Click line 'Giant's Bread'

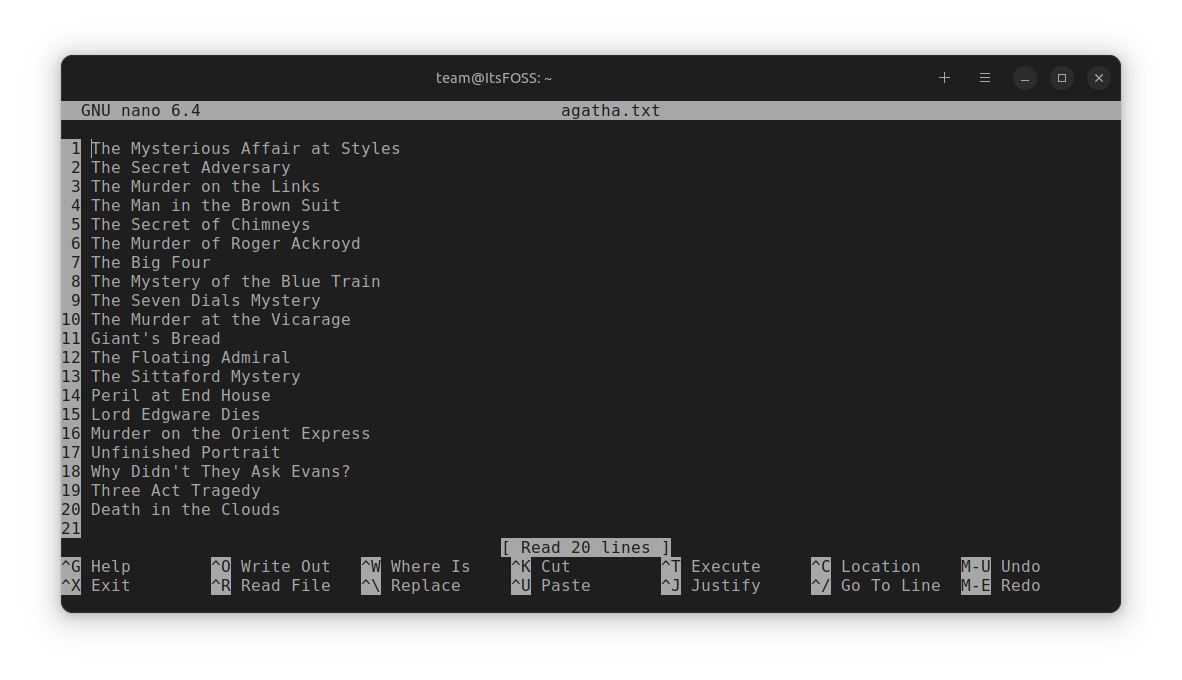156,338
